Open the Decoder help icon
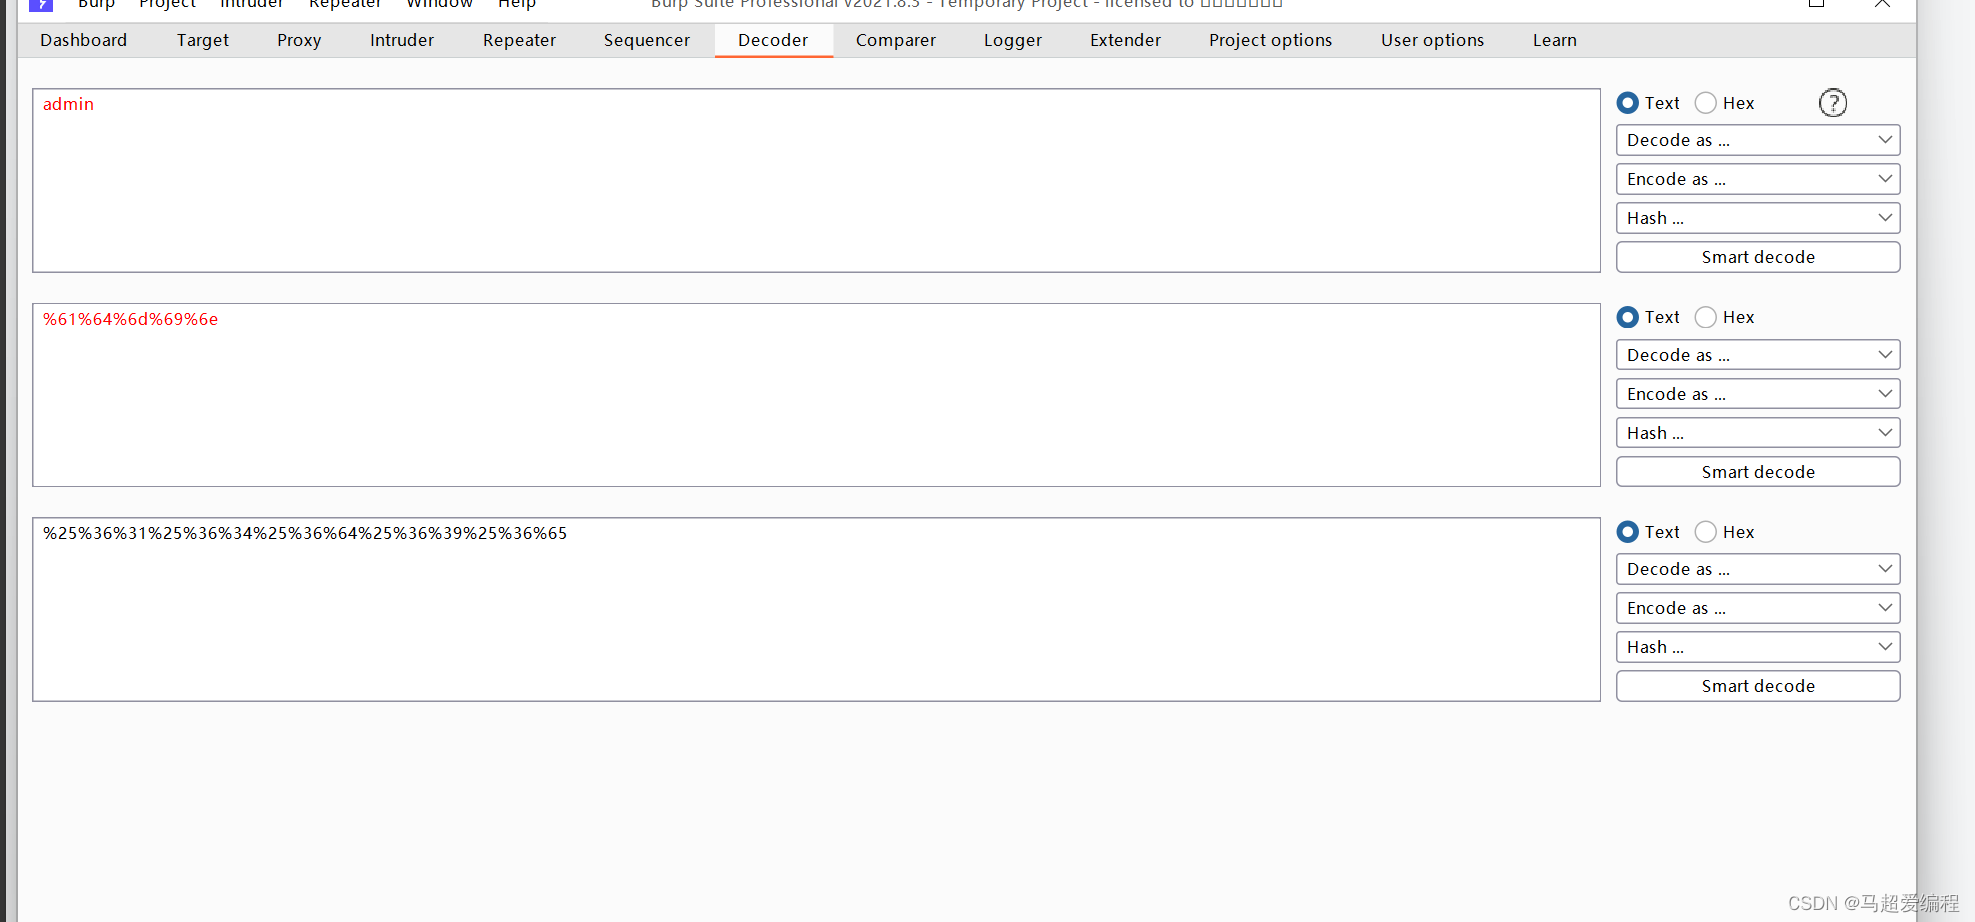 click(1832, 103)
